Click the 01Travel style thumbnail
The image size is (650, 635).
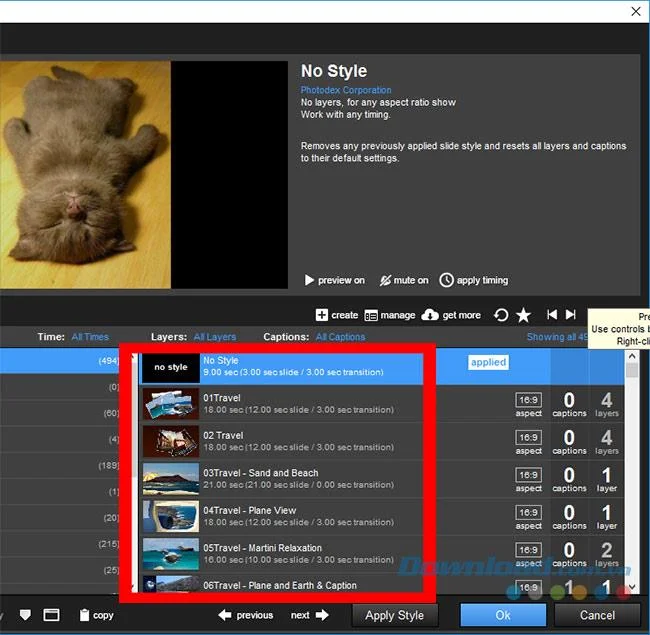(x=170, y=404)
